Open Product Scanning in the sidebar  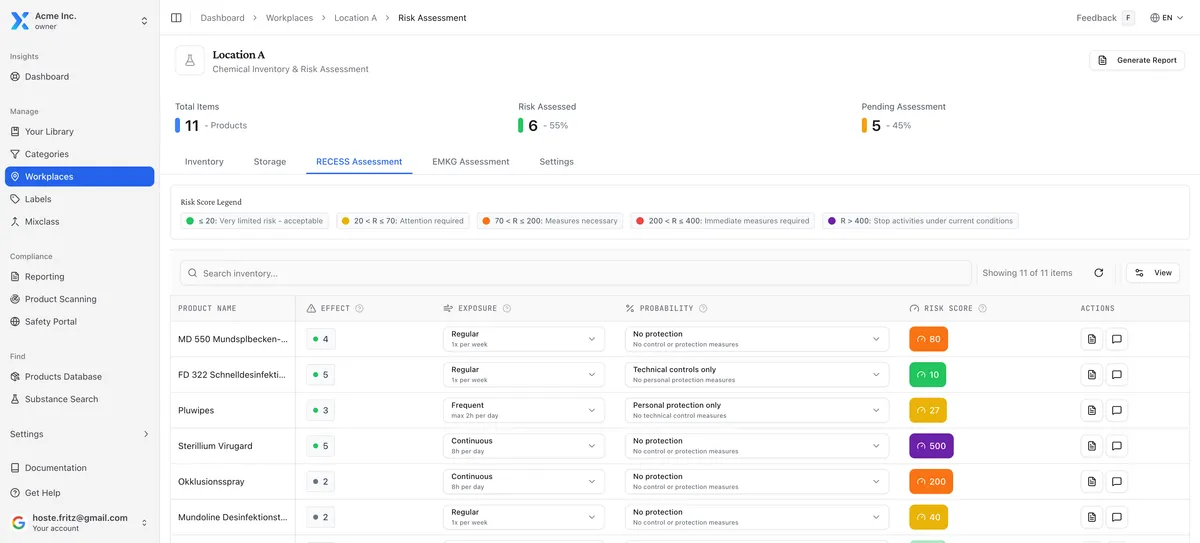pyautogui.click(x=60, y=299)
